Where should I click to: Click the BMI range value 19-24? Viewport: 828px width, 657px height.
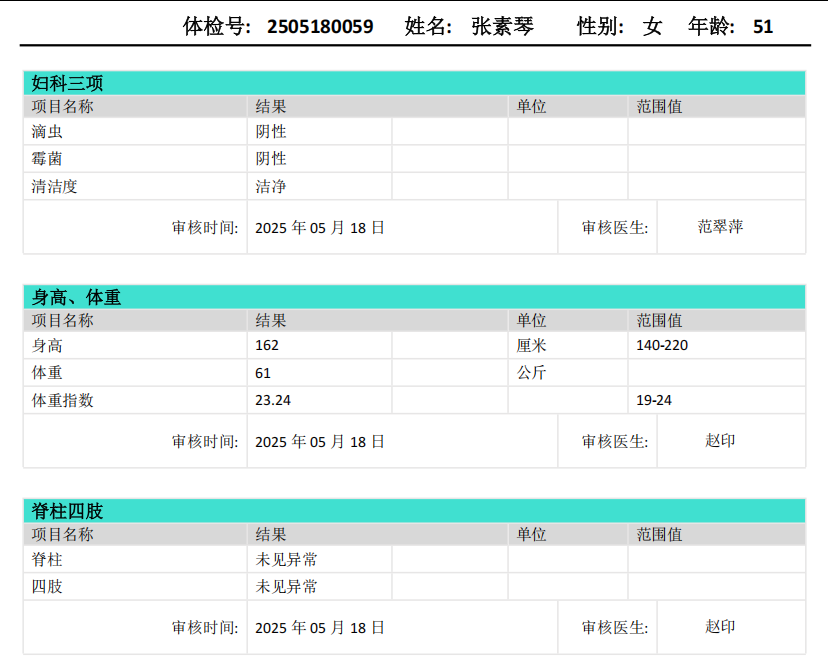pyautogui.click(x=654, y=400)
